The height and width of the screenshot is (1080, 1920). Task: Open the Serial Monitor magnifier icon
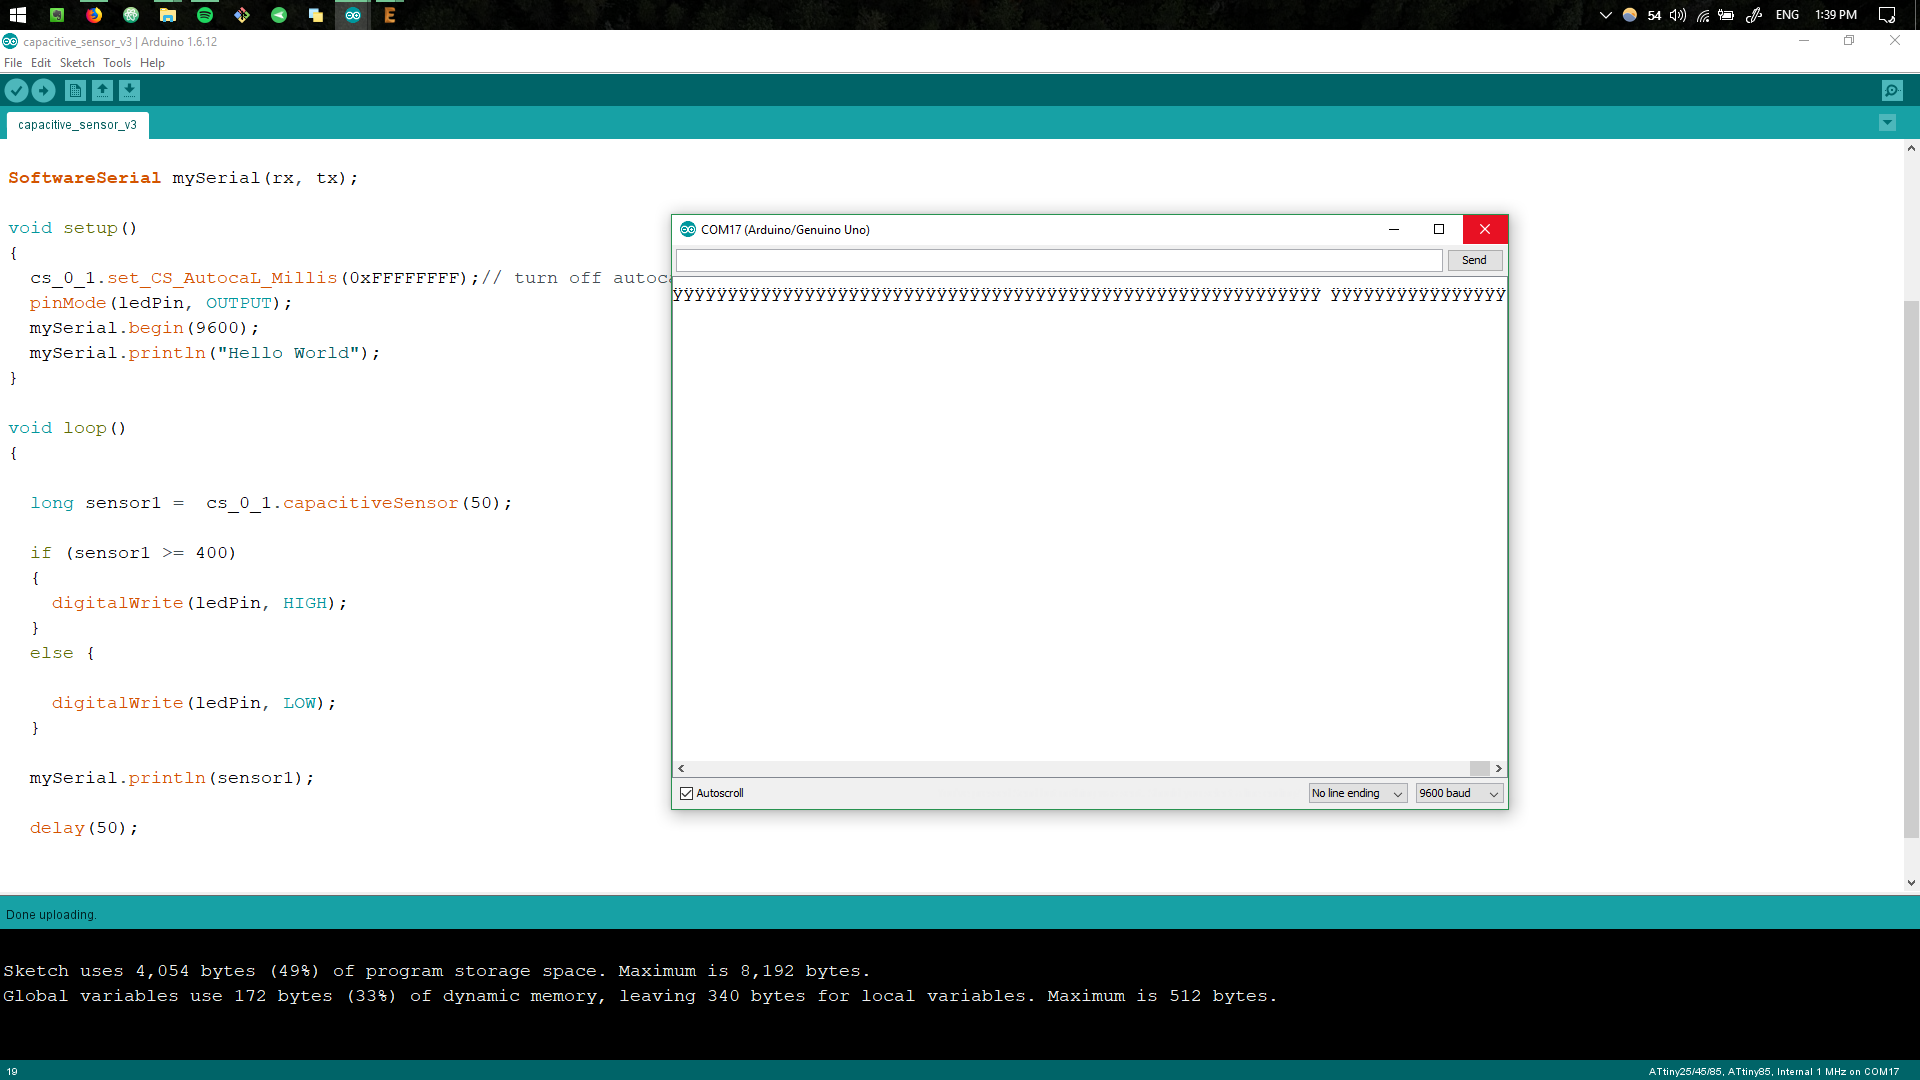pos(1892,91)
